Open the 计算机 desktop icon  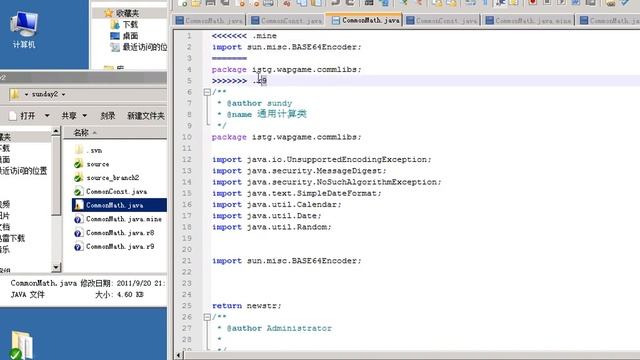(x=24, y=29)
